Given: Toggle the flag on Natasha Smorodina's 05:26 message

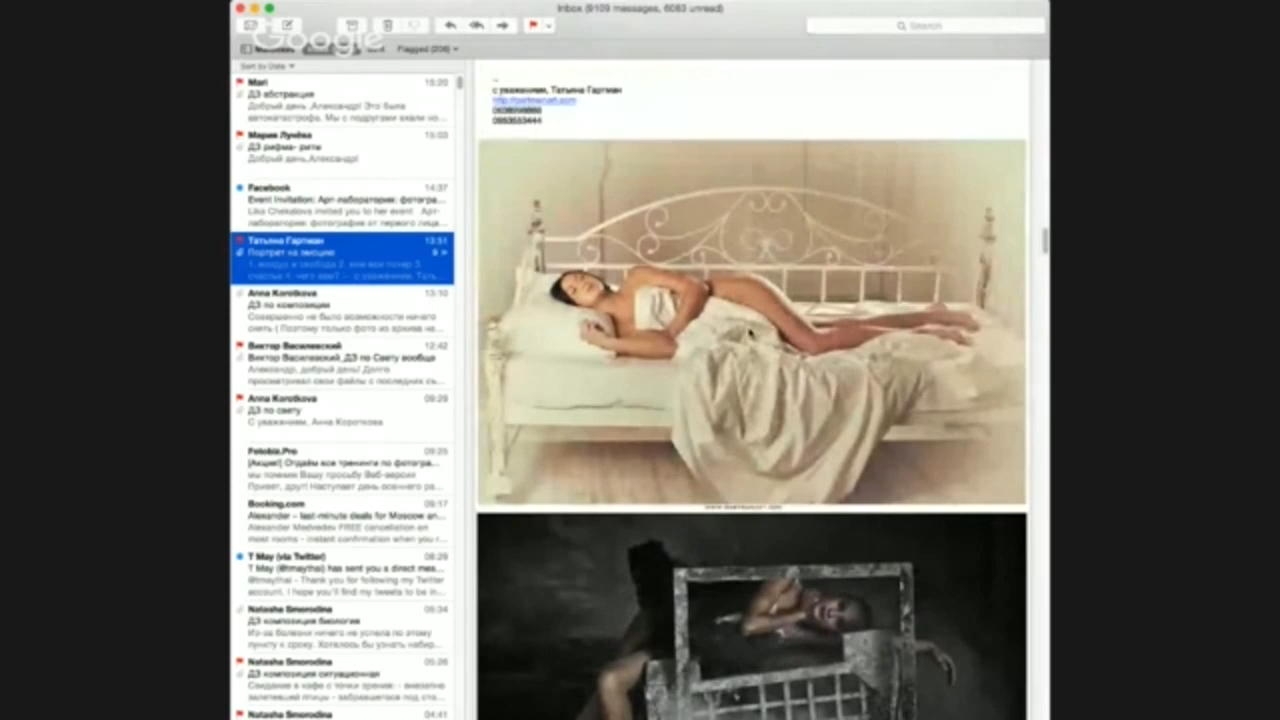Looking at the screenshot, I should tap(240, 662).
